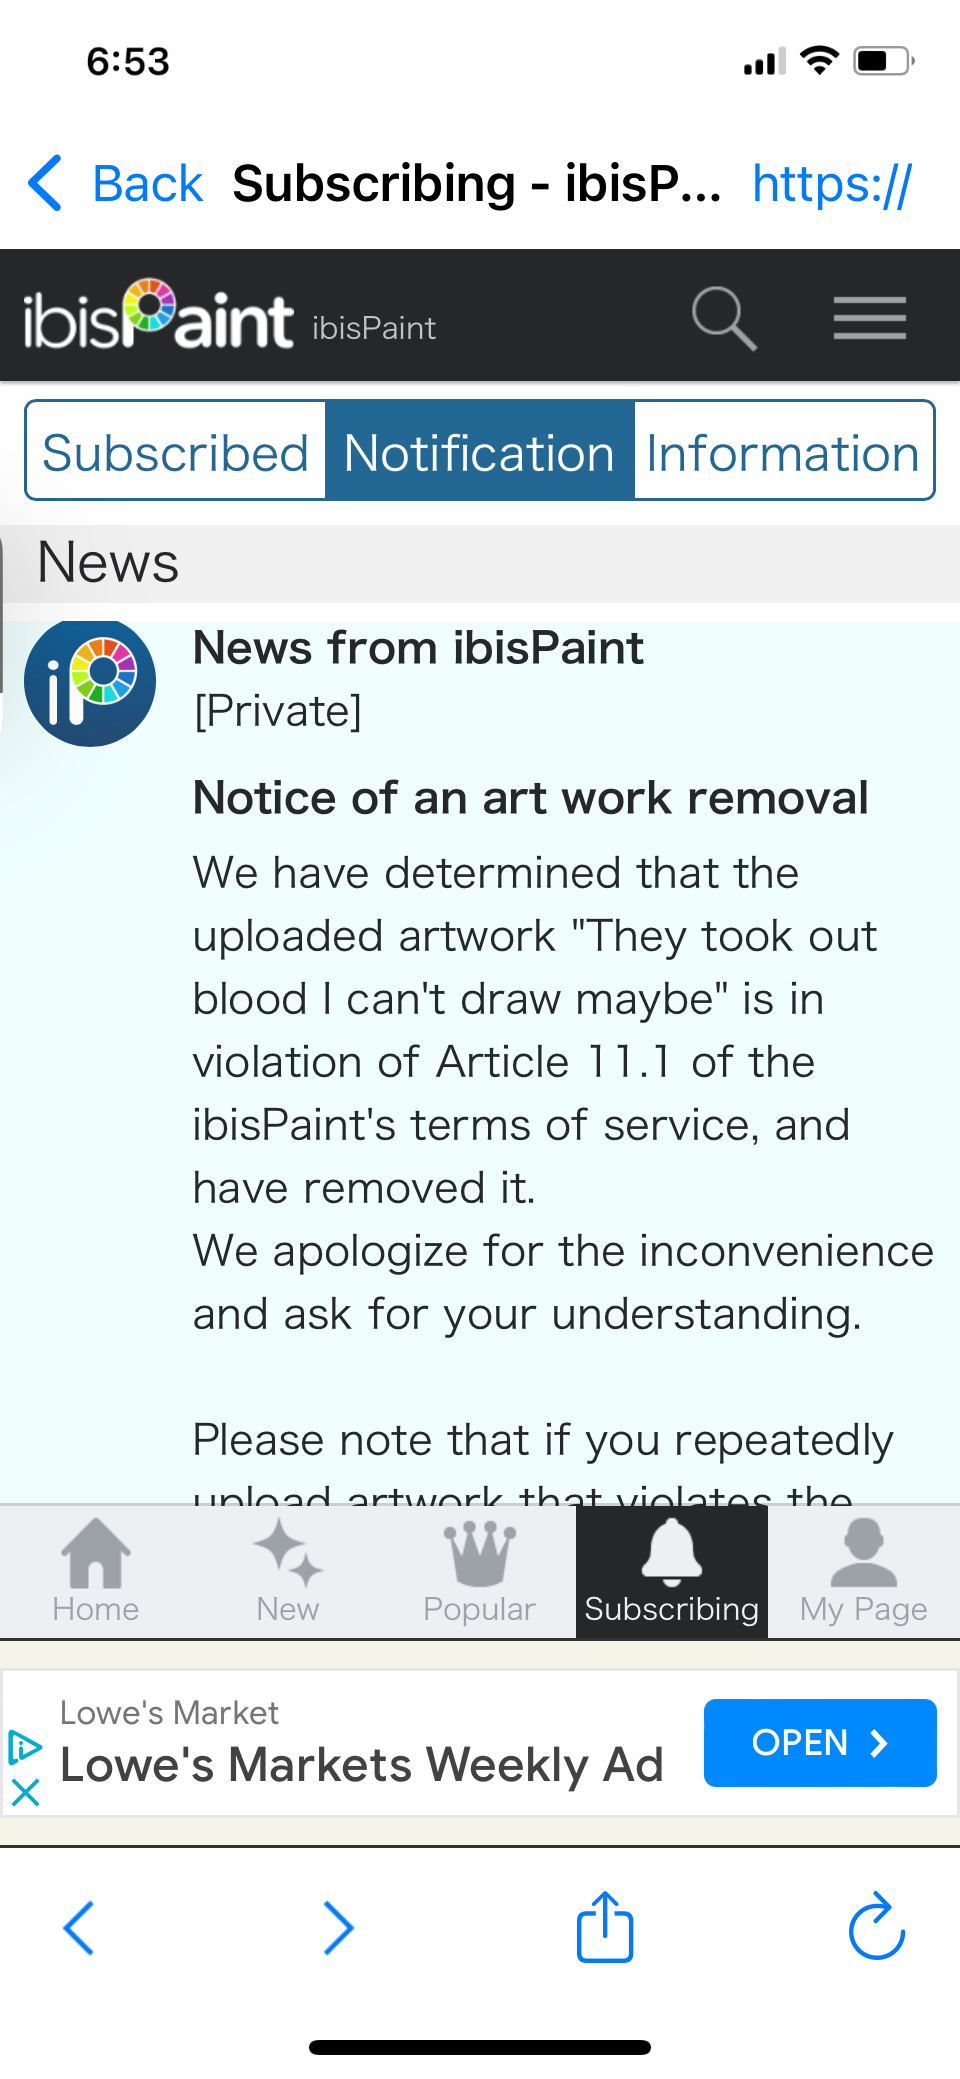Go back with the browser left arrow

tap(79, 1927)
